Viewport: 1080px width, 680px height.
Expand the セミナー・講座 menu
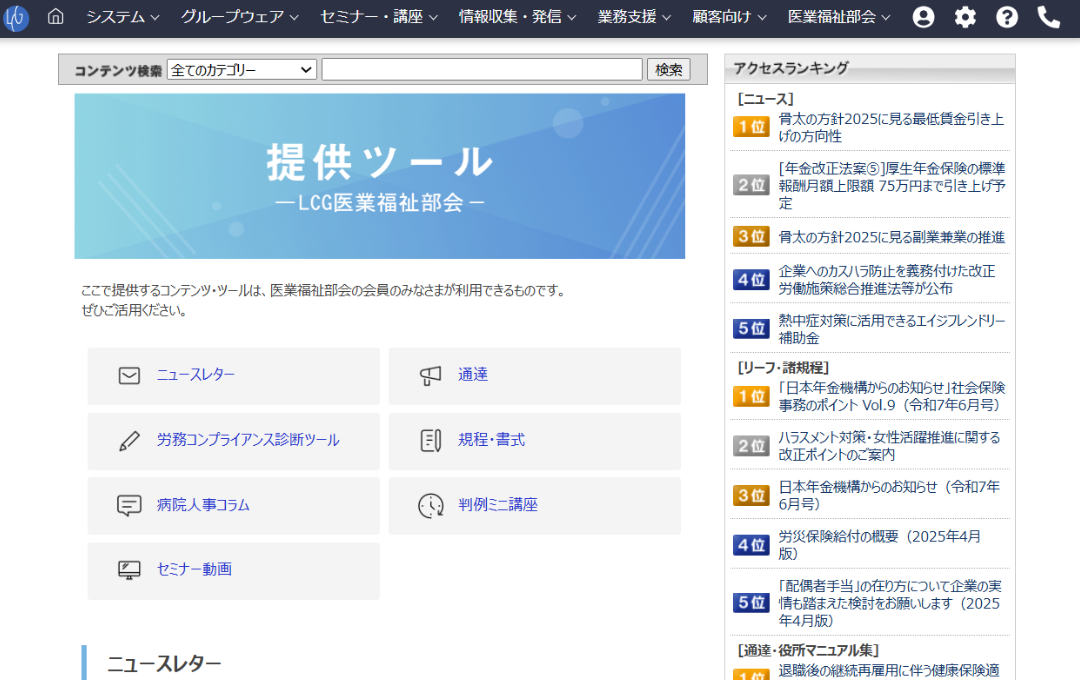(x=379, y=17)
